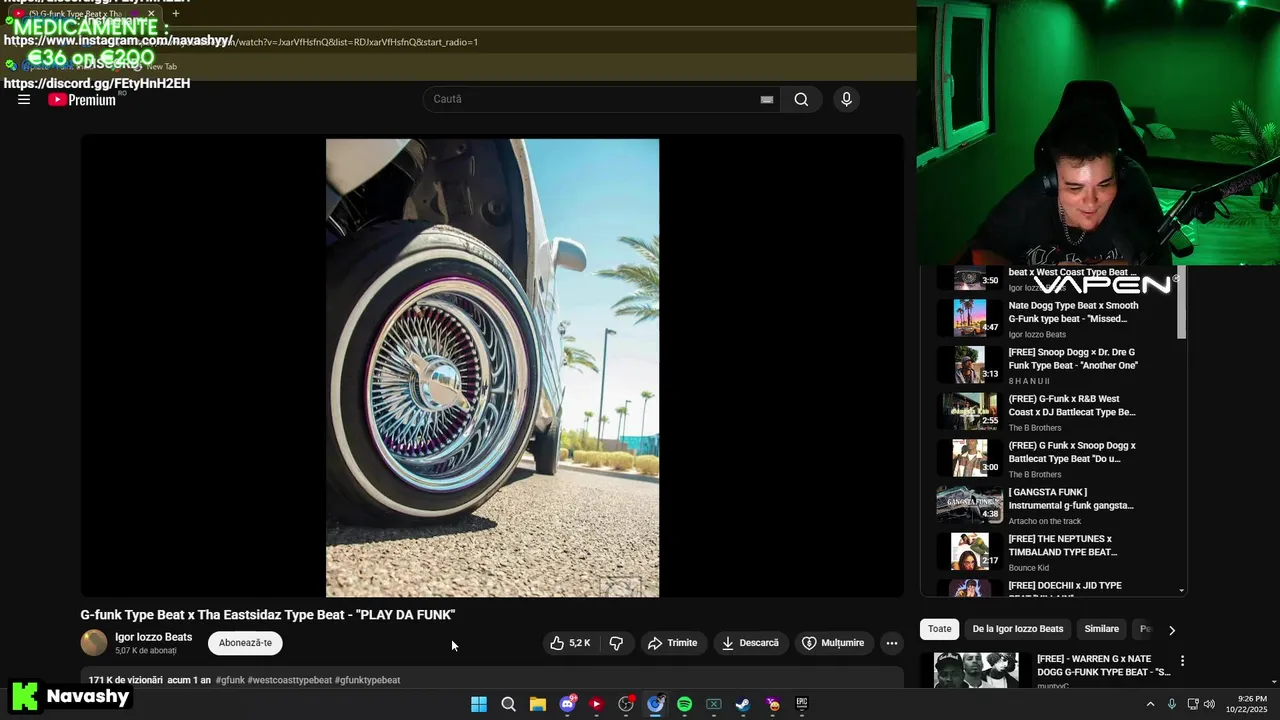Screen dimensions: 1280x720
Task: Open Igor Iozzo Beats channel avatar
Action: (94, 643)
